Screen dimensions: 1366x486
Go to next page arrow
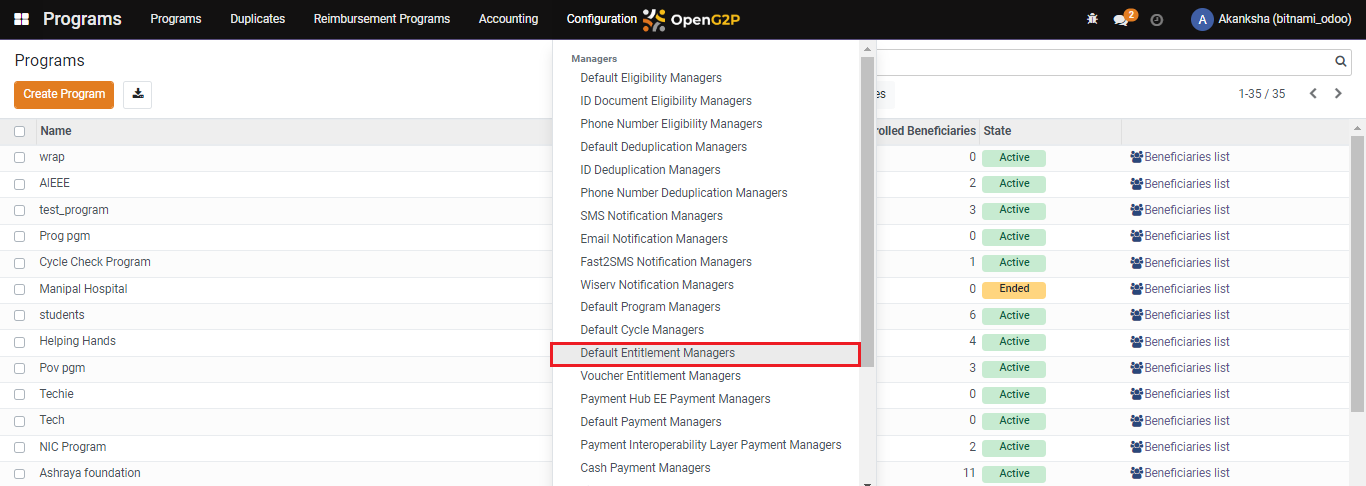click(1338, 94)
